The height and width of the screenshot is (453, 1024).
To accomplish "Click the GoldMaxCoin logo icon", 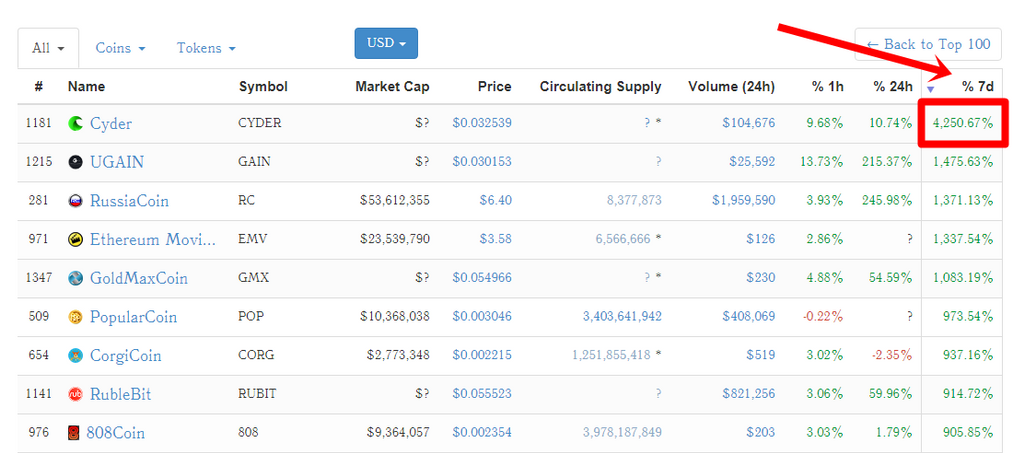I will pyautogui.click(x=75, y=278).
